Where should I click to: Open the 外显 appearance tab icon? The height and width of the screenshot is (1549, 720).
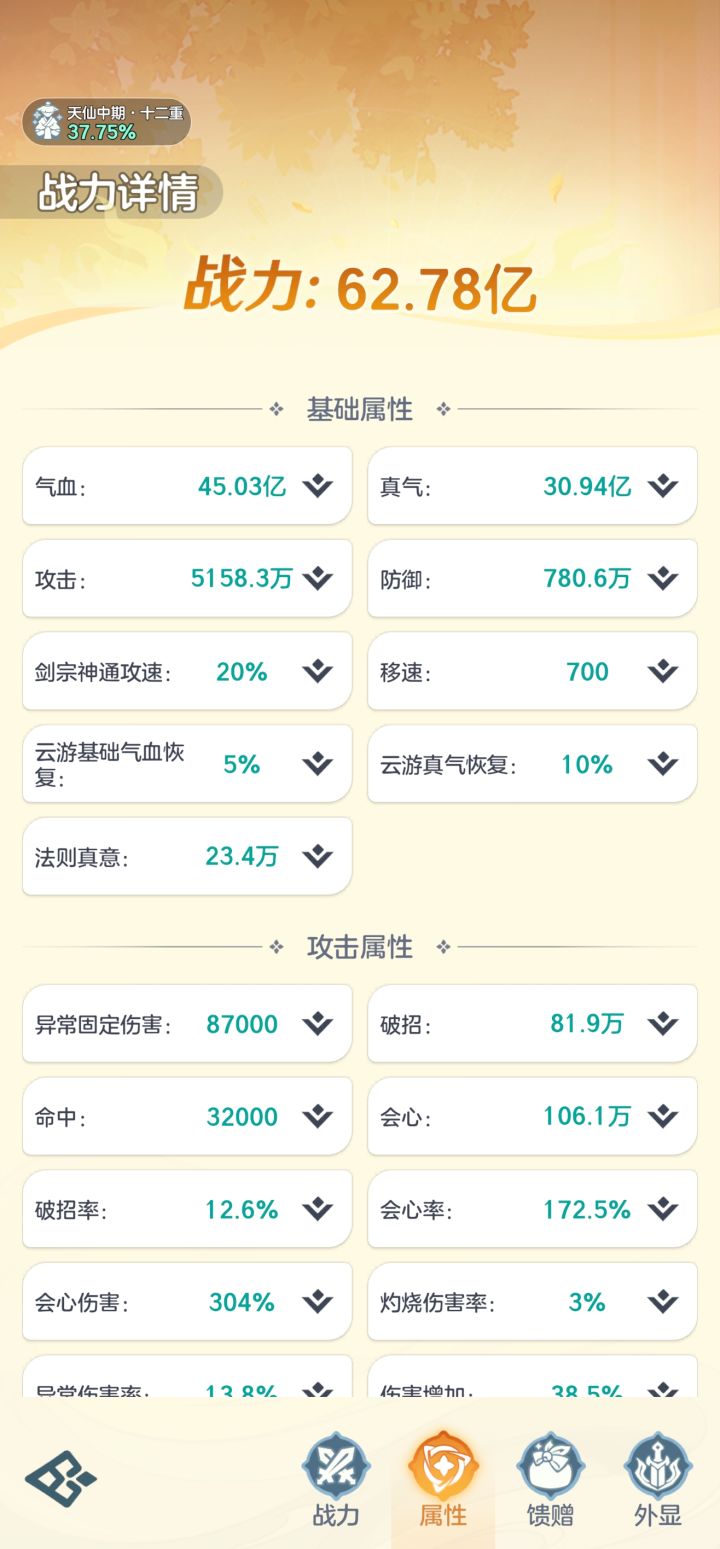click(x=658, y=1466)
